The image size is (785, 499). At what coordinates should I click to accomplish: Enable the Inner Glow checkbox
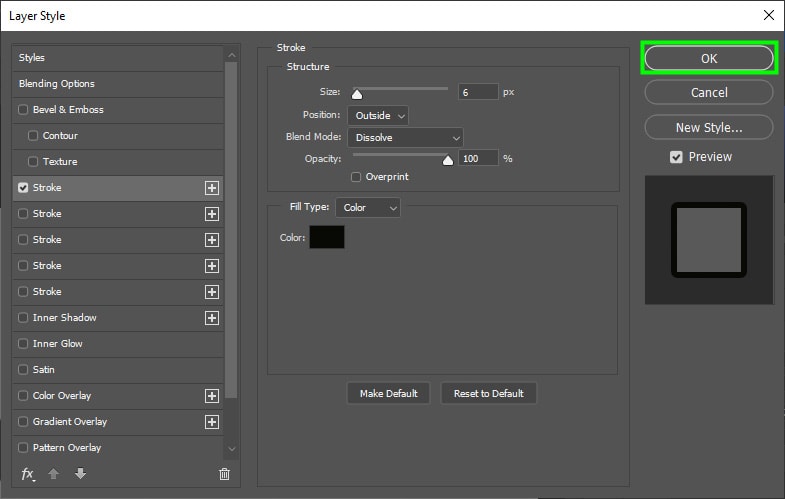pyautogui.click(x=23, y=344)
